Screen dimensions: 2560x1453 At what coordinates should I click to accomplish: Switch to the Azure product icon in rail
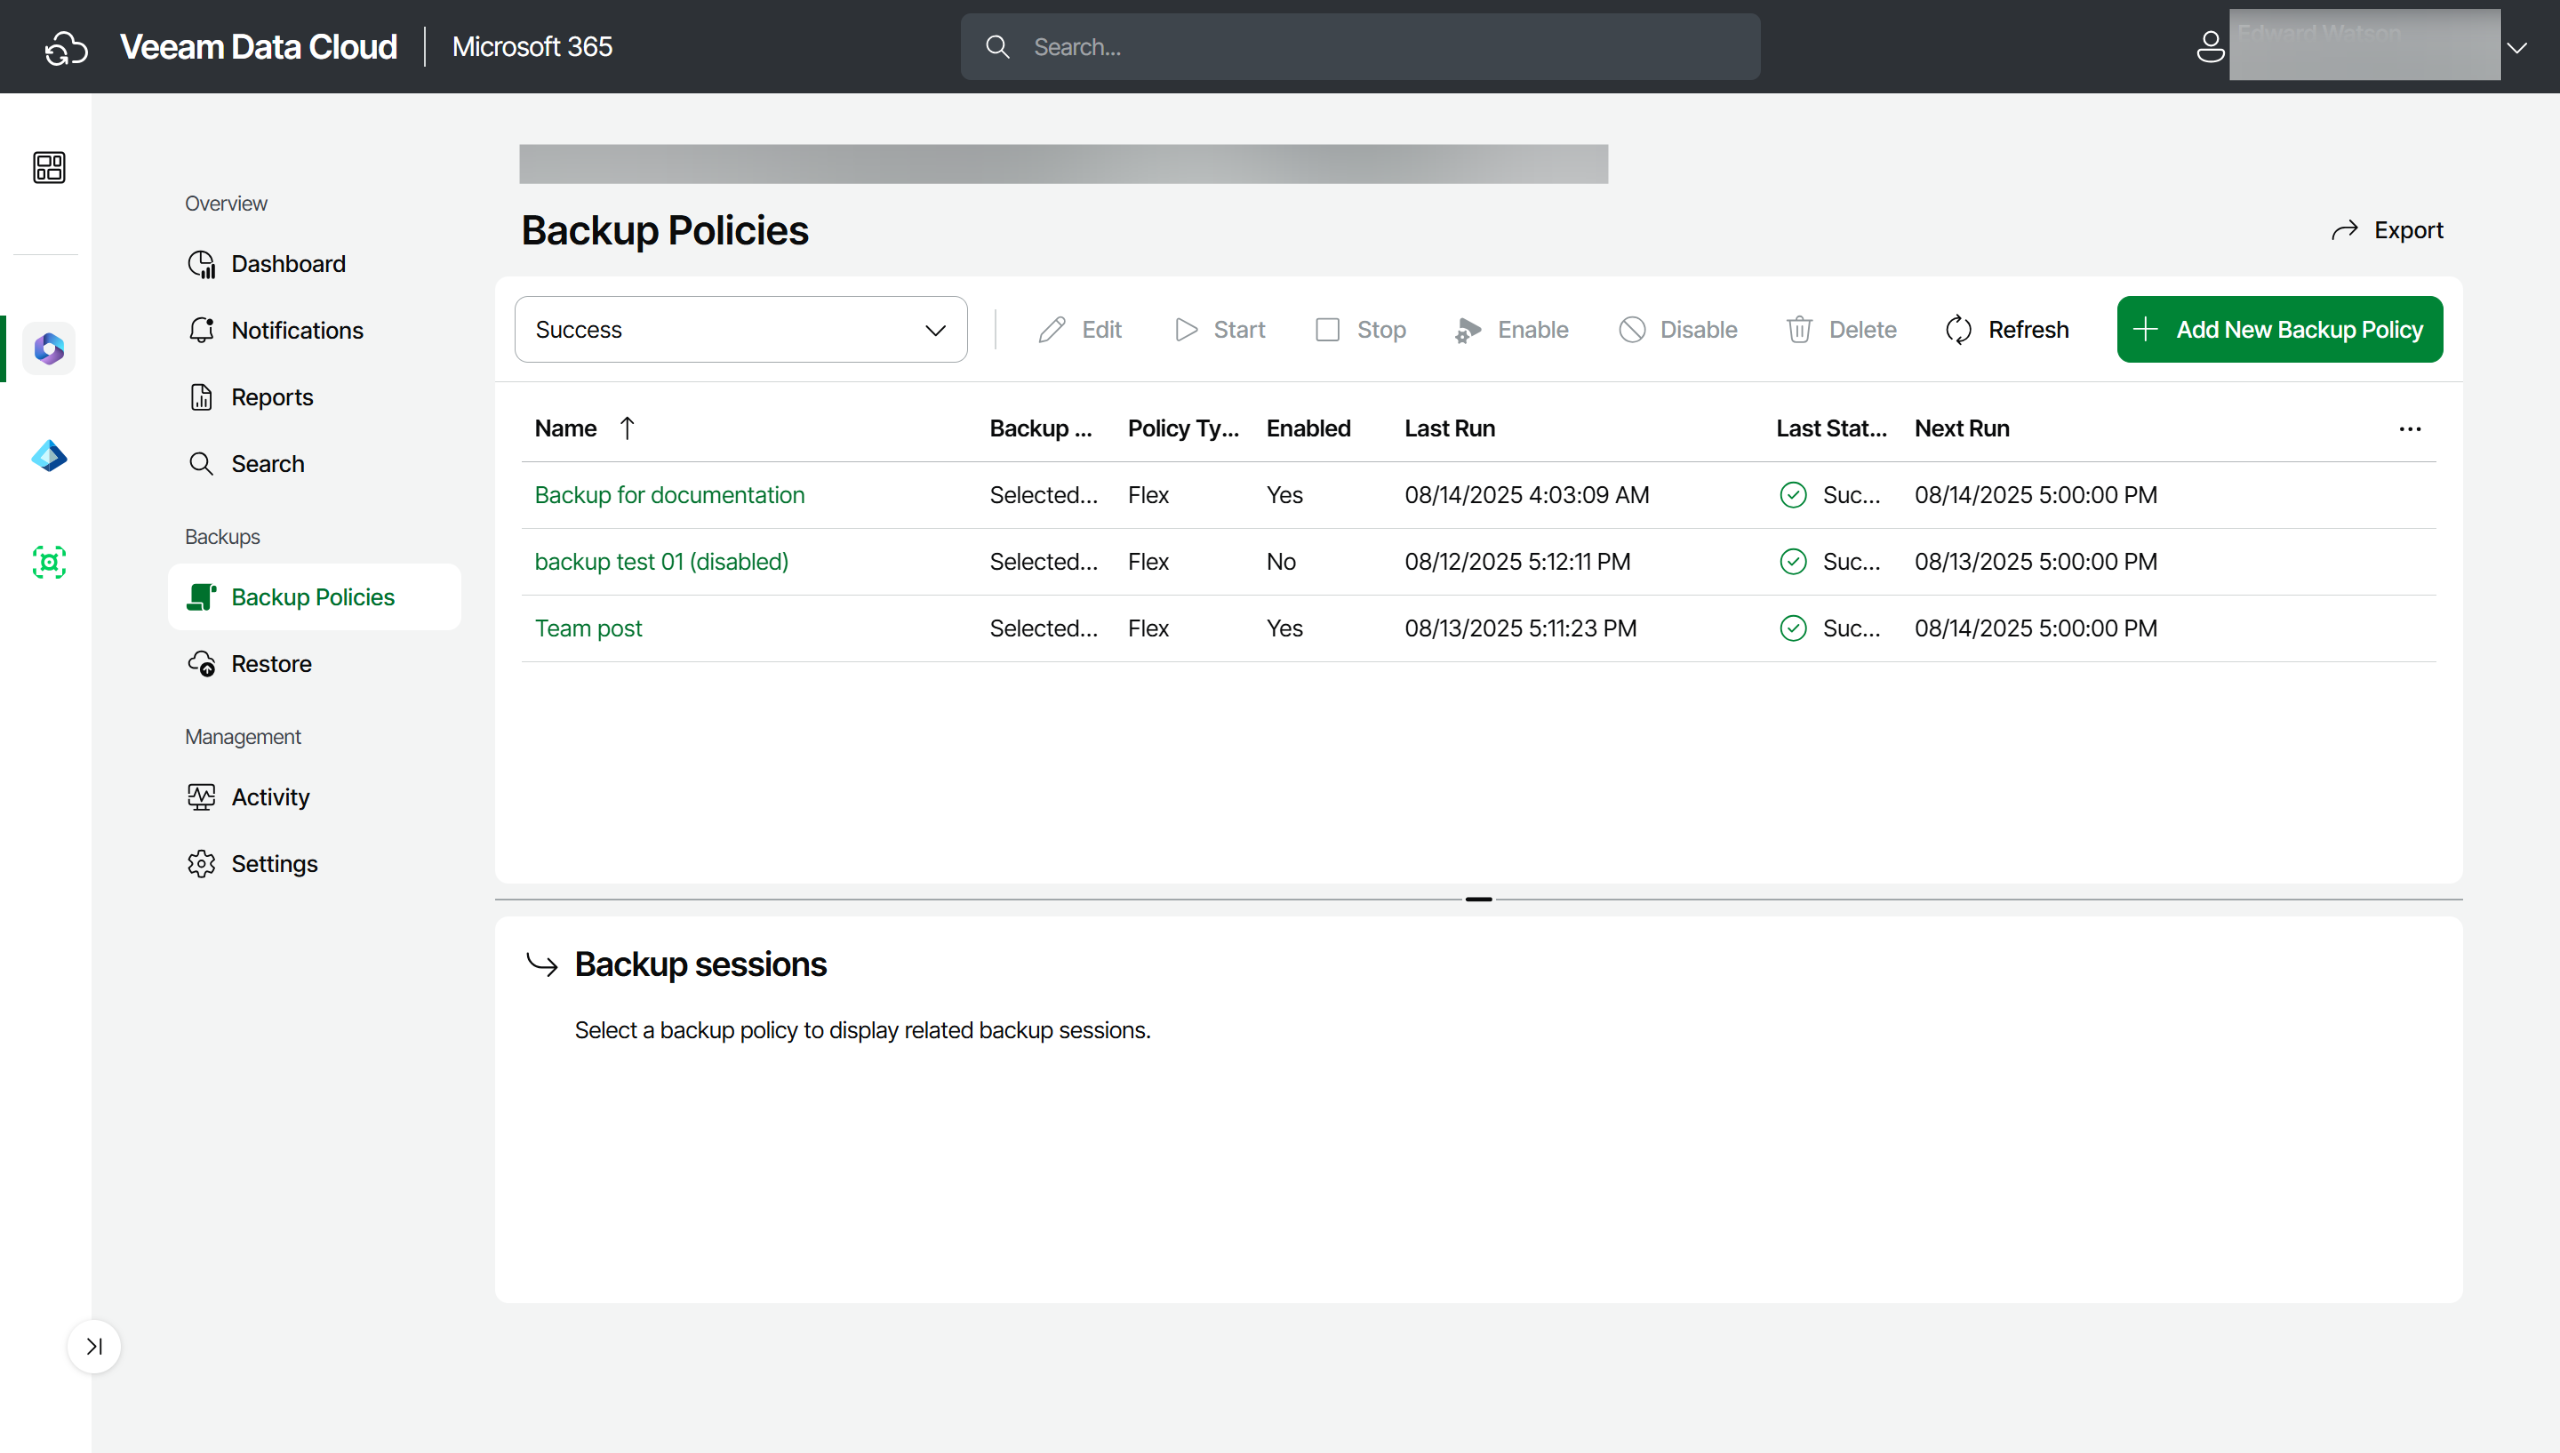49,456
